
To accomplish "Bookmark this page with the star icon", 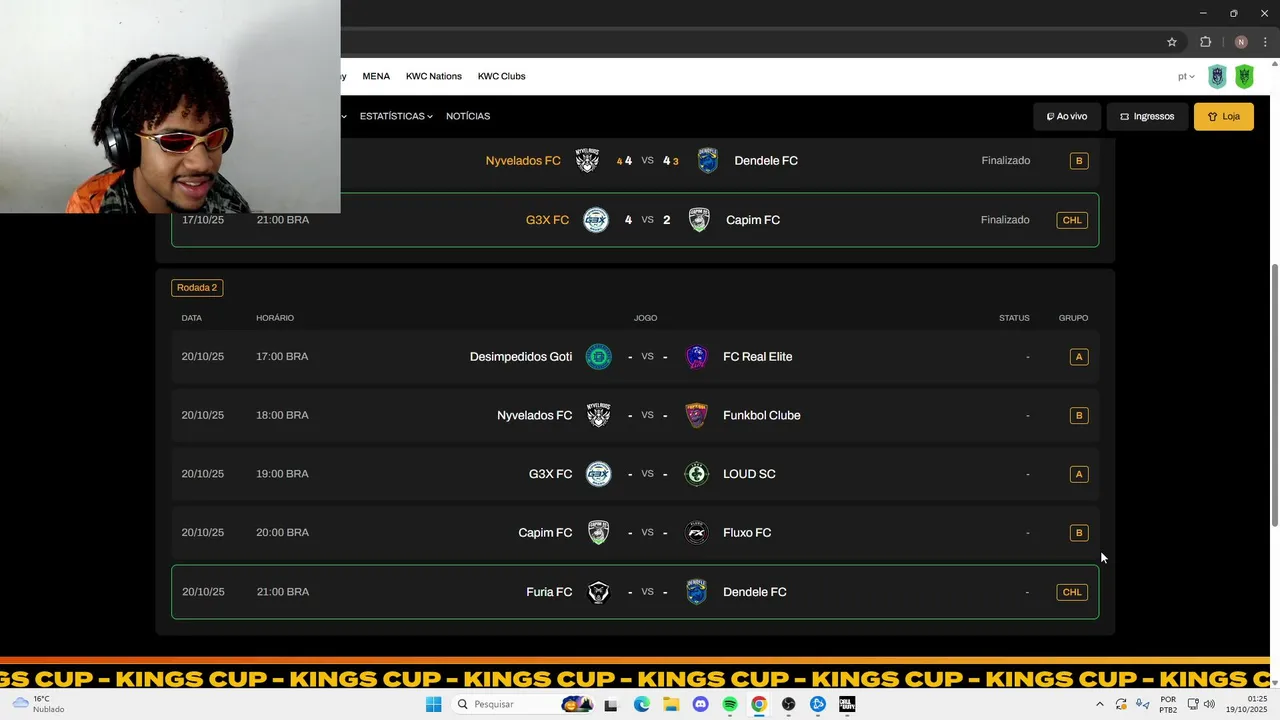I will [1172, 42].
